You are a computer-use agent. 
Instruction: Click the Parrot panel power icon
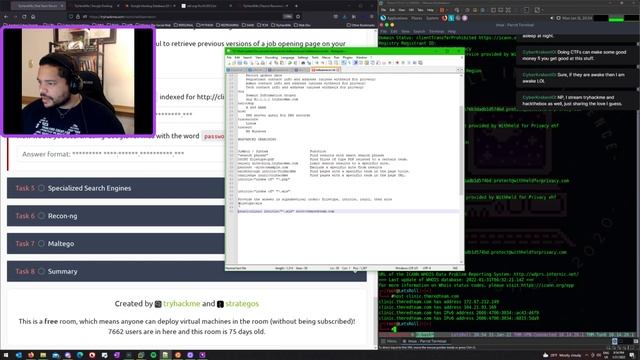point(558,18)
